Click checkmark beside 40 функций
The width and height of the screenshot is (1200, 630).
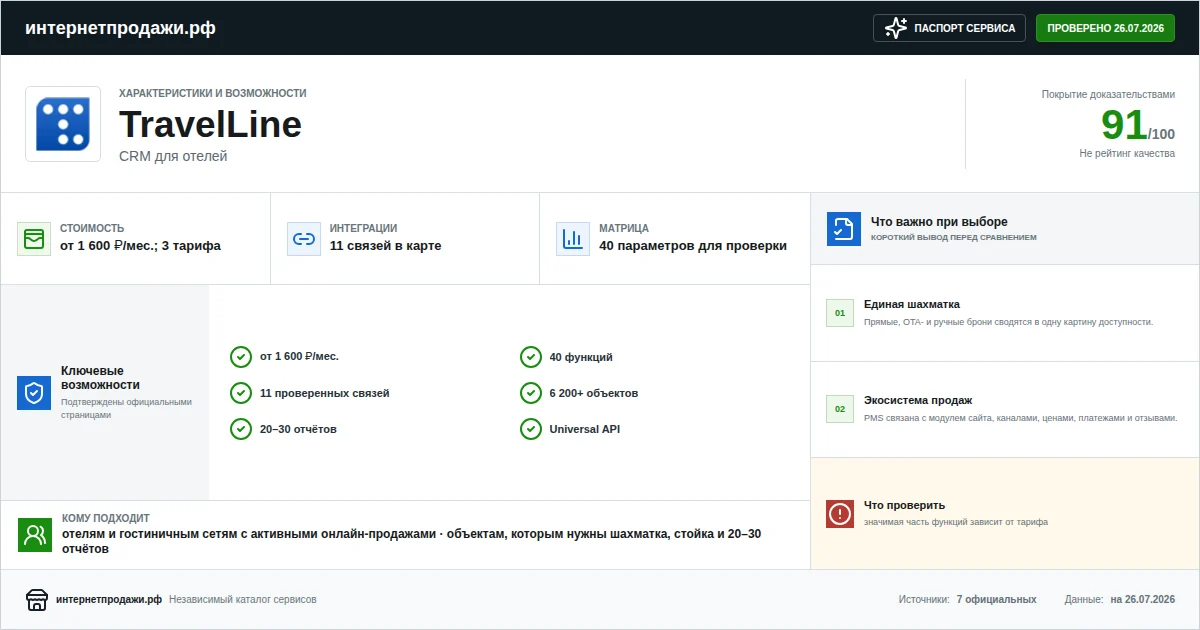[x=531, y=357]
